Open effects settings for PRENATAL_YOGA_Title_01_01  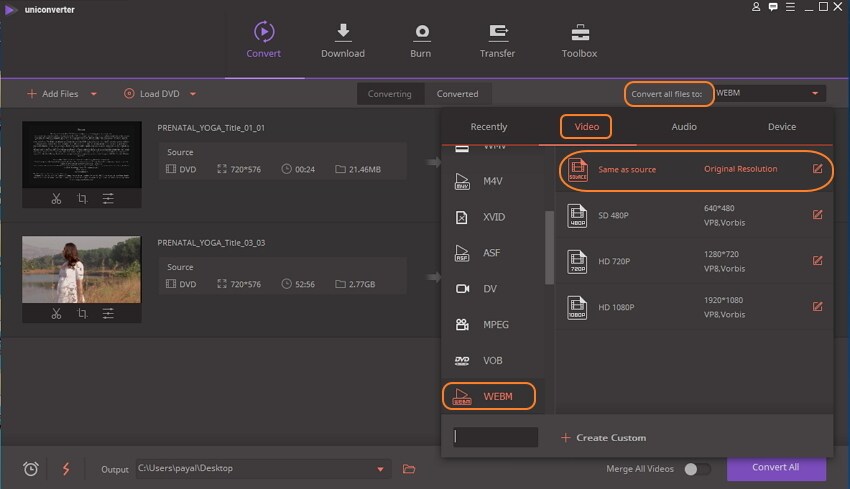108,198
